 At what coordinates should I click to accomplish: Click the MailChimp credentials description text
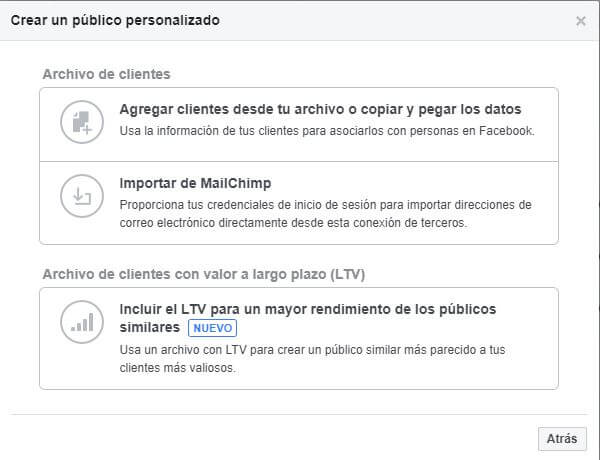[325, 204]
